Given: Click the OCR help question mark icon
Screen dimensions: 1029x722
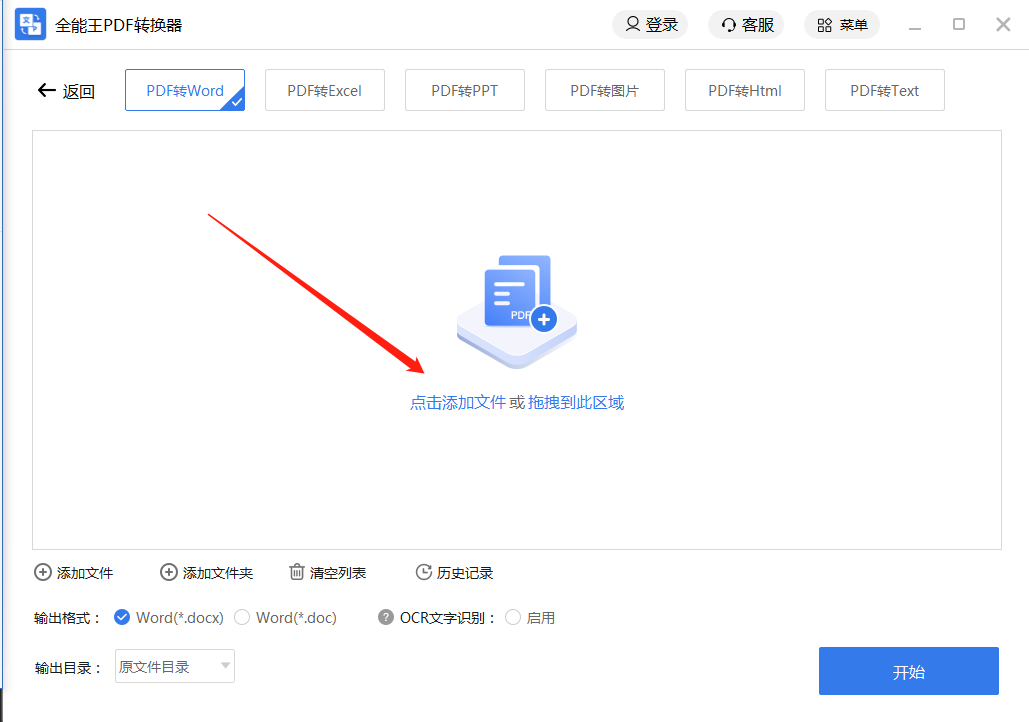Looking at the screenshot, I should (386, 618).
